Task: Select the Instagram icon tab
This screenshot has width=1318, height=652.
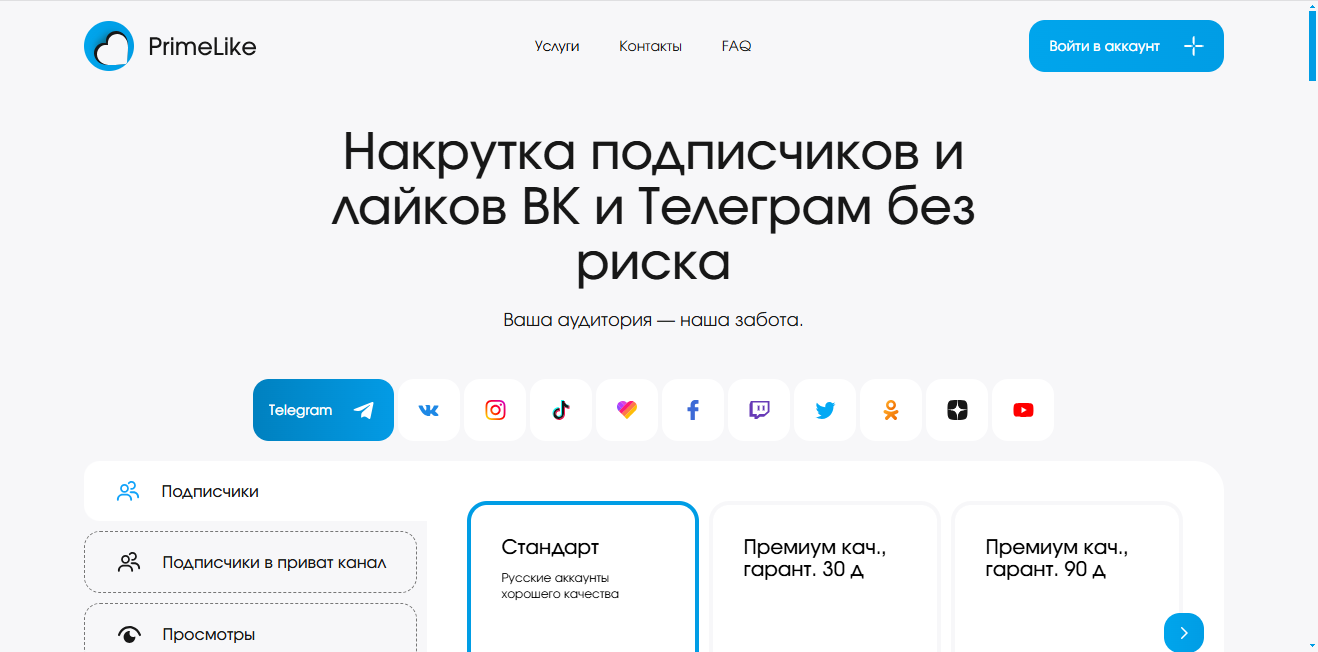Action: [495, 410]
